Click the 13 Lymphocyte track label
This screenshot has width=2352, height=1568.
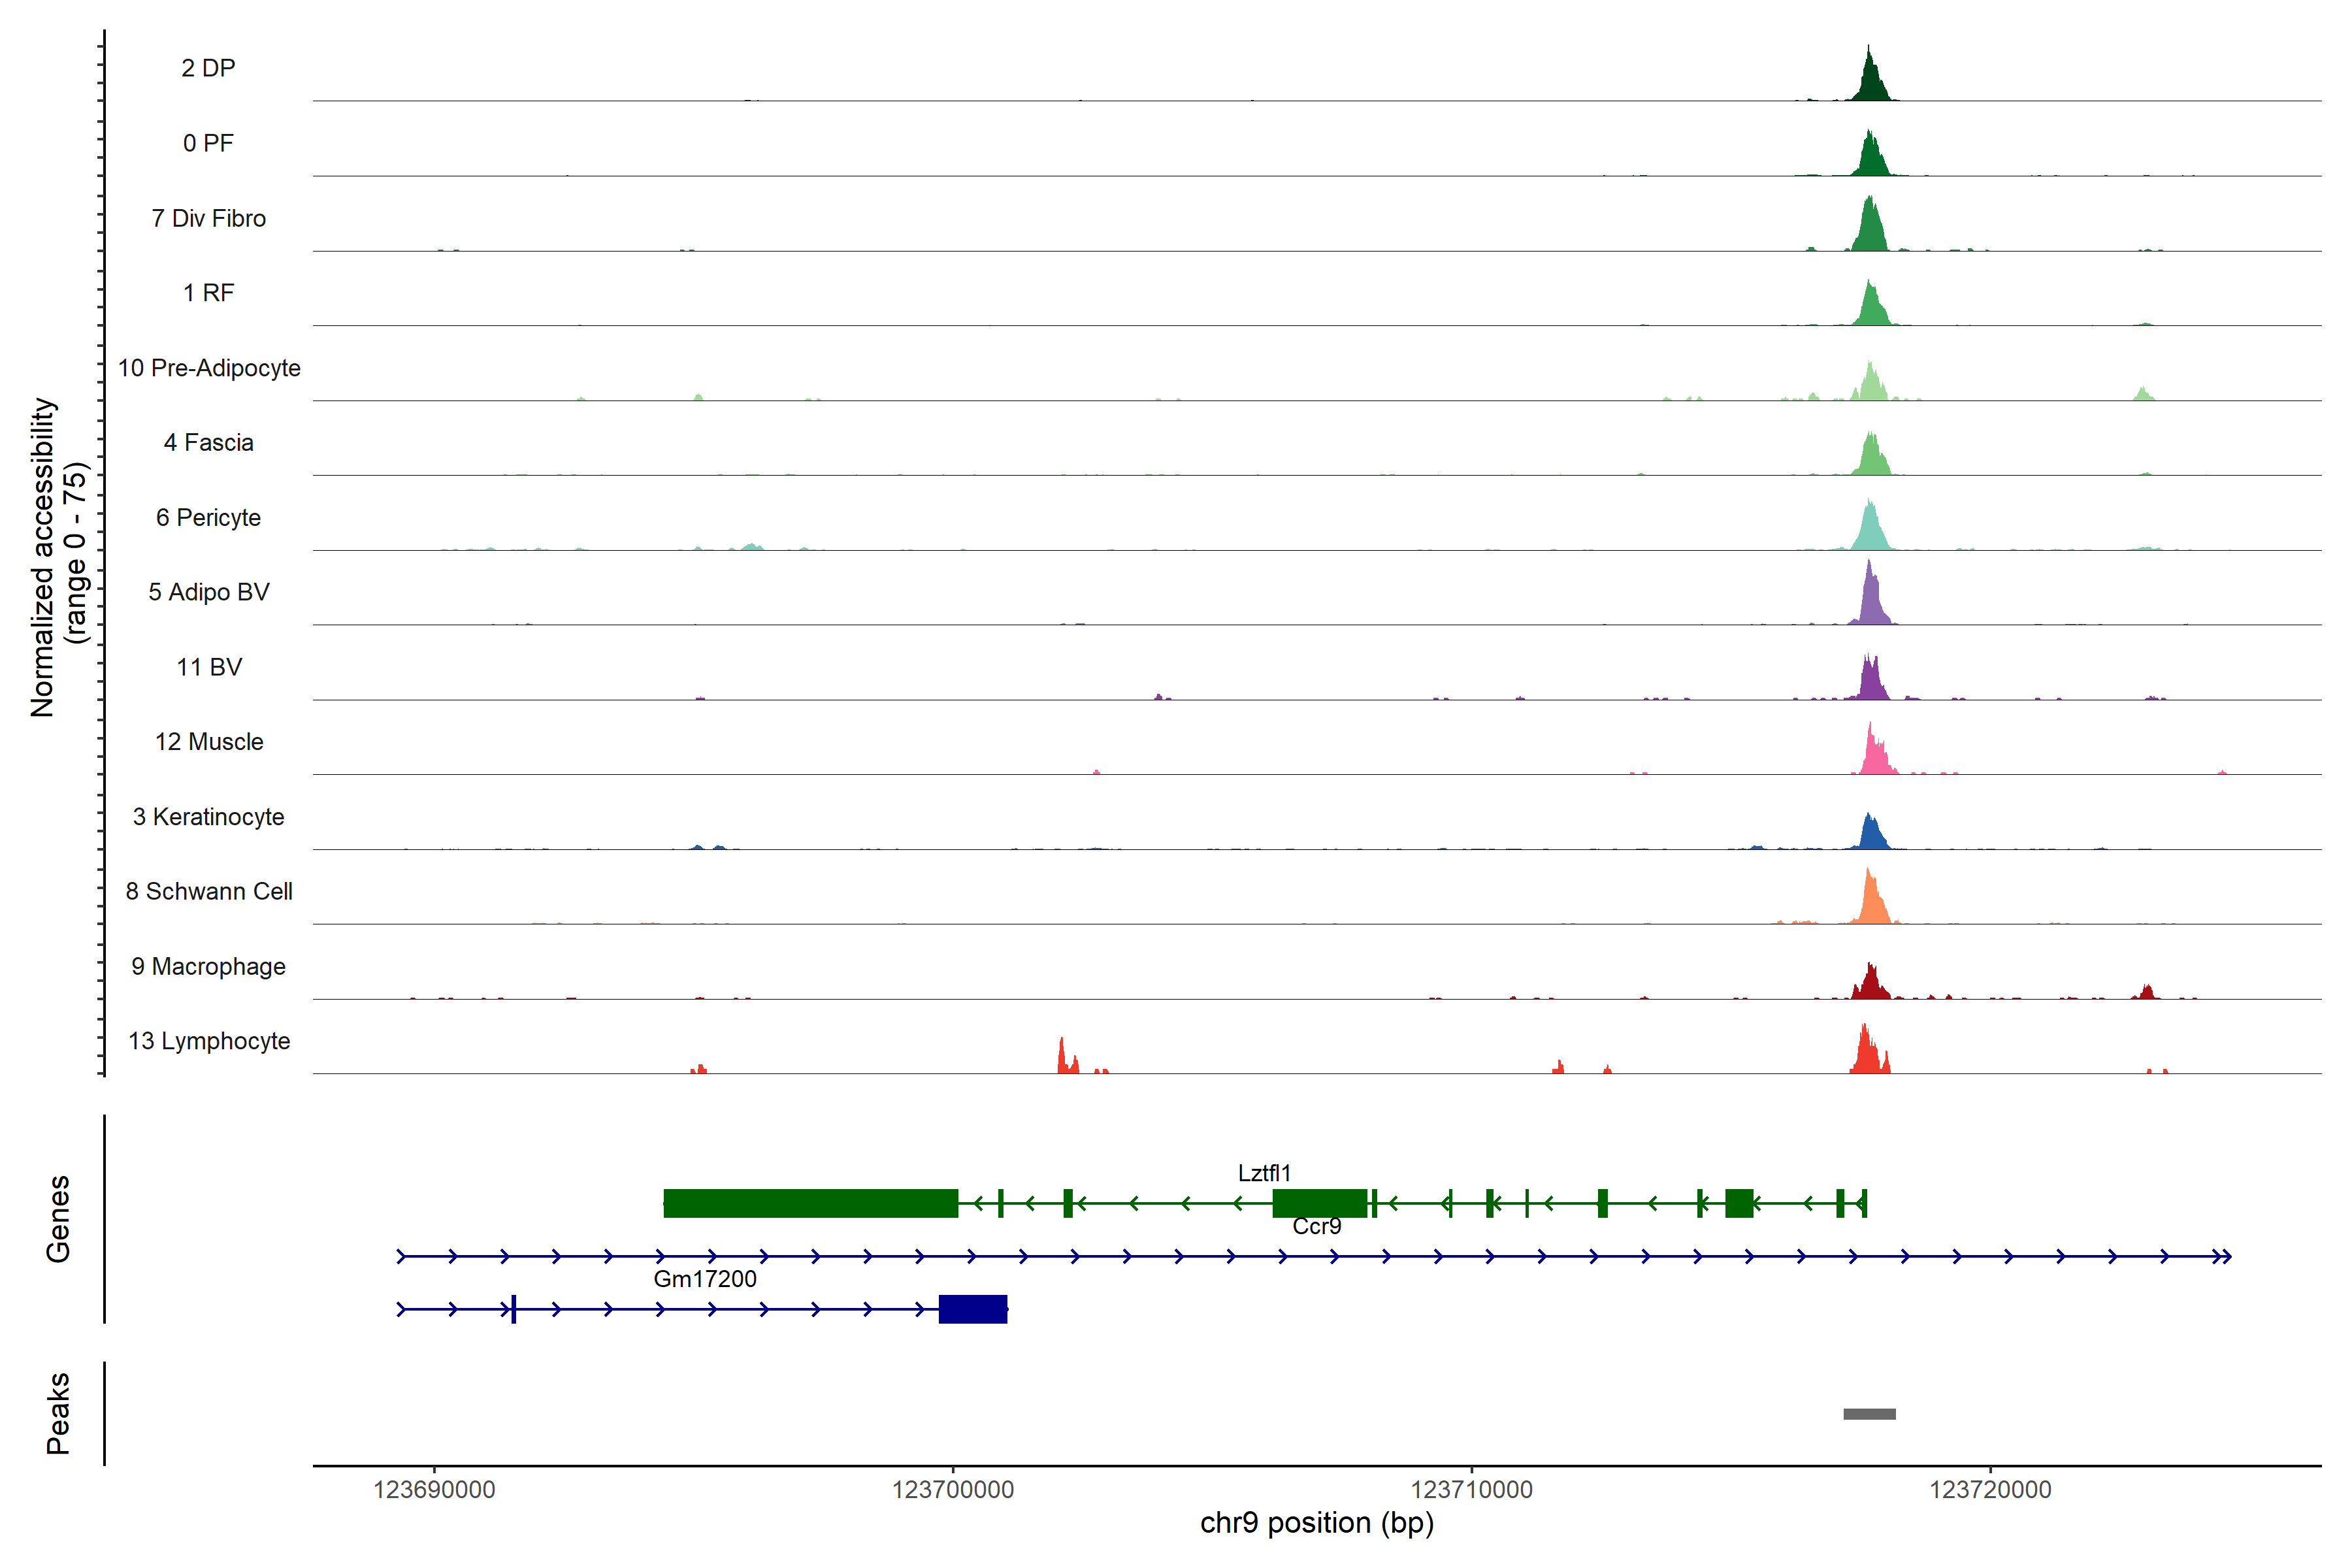[x=209, y=1041]
